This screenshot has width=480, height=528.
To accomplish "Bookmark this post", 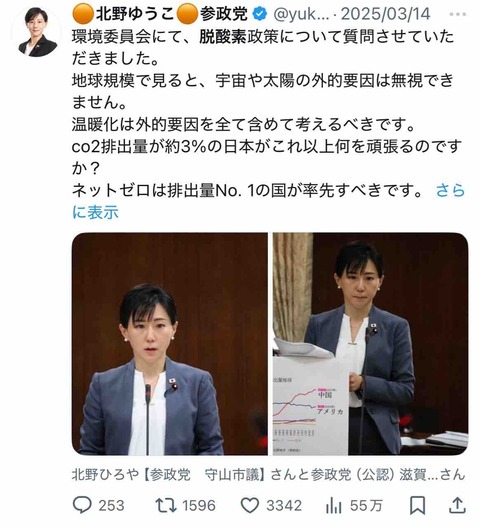I will [417, 505].
